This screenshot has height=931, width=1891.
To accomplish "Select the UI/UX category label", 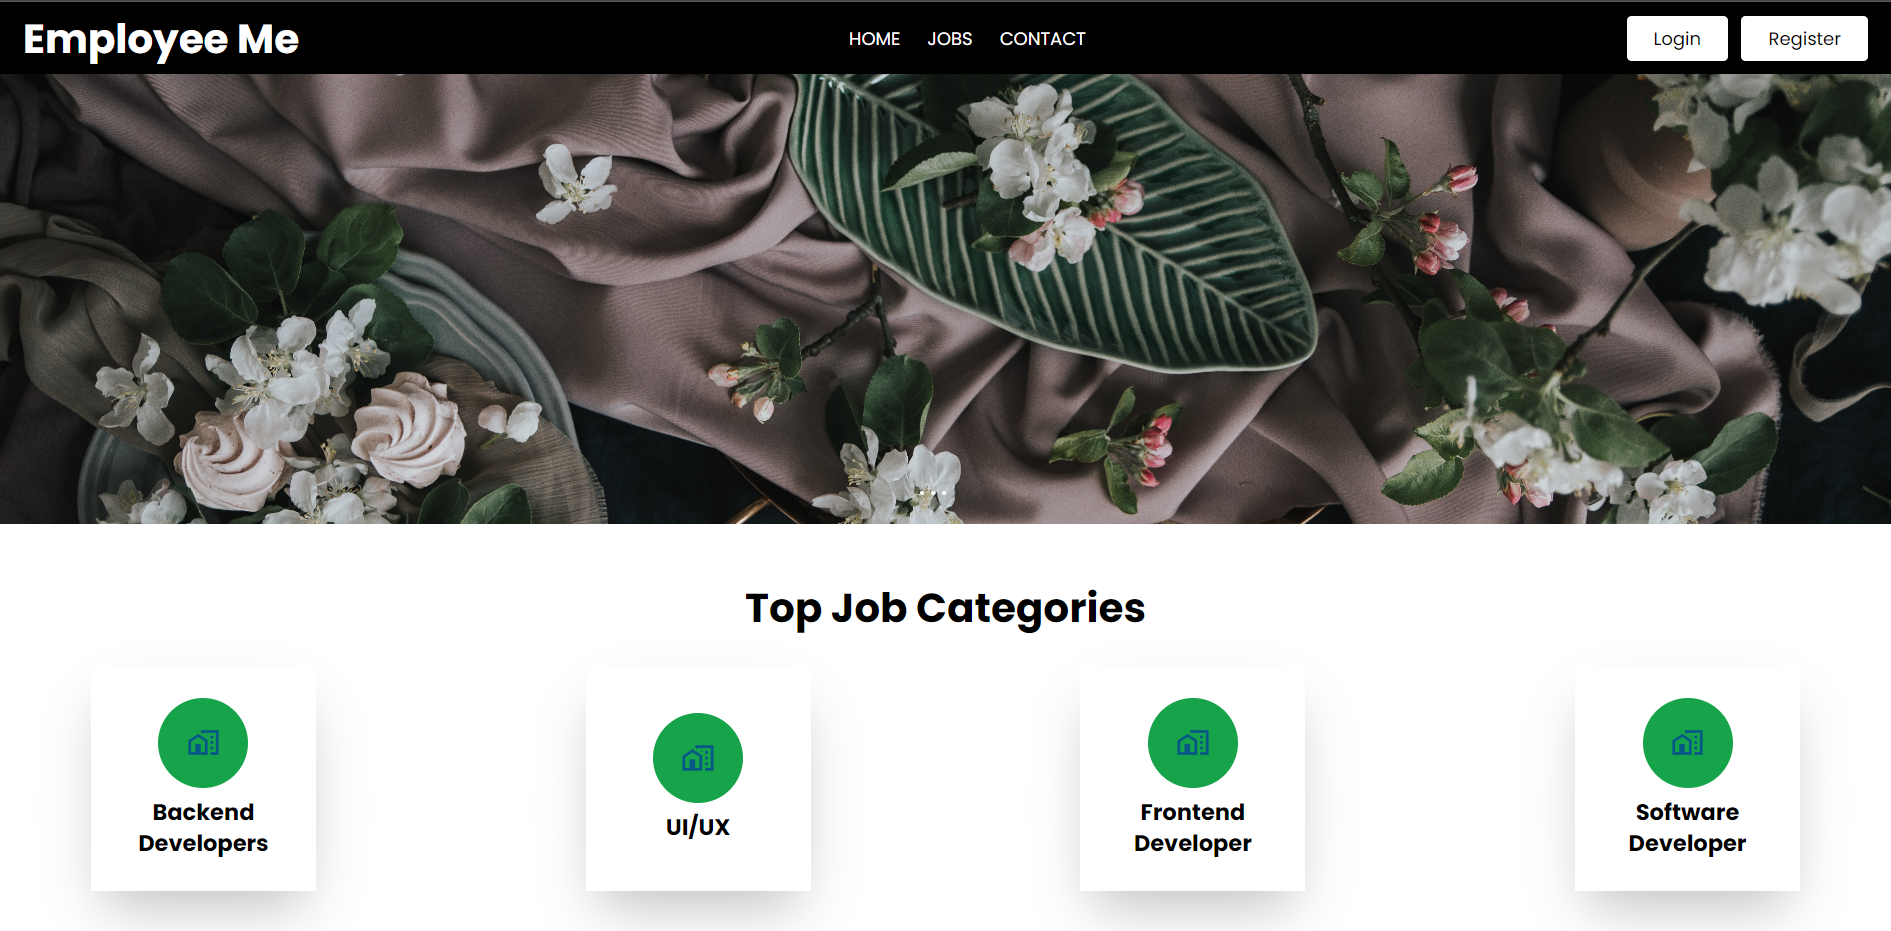I will click(x=698, y=827).
